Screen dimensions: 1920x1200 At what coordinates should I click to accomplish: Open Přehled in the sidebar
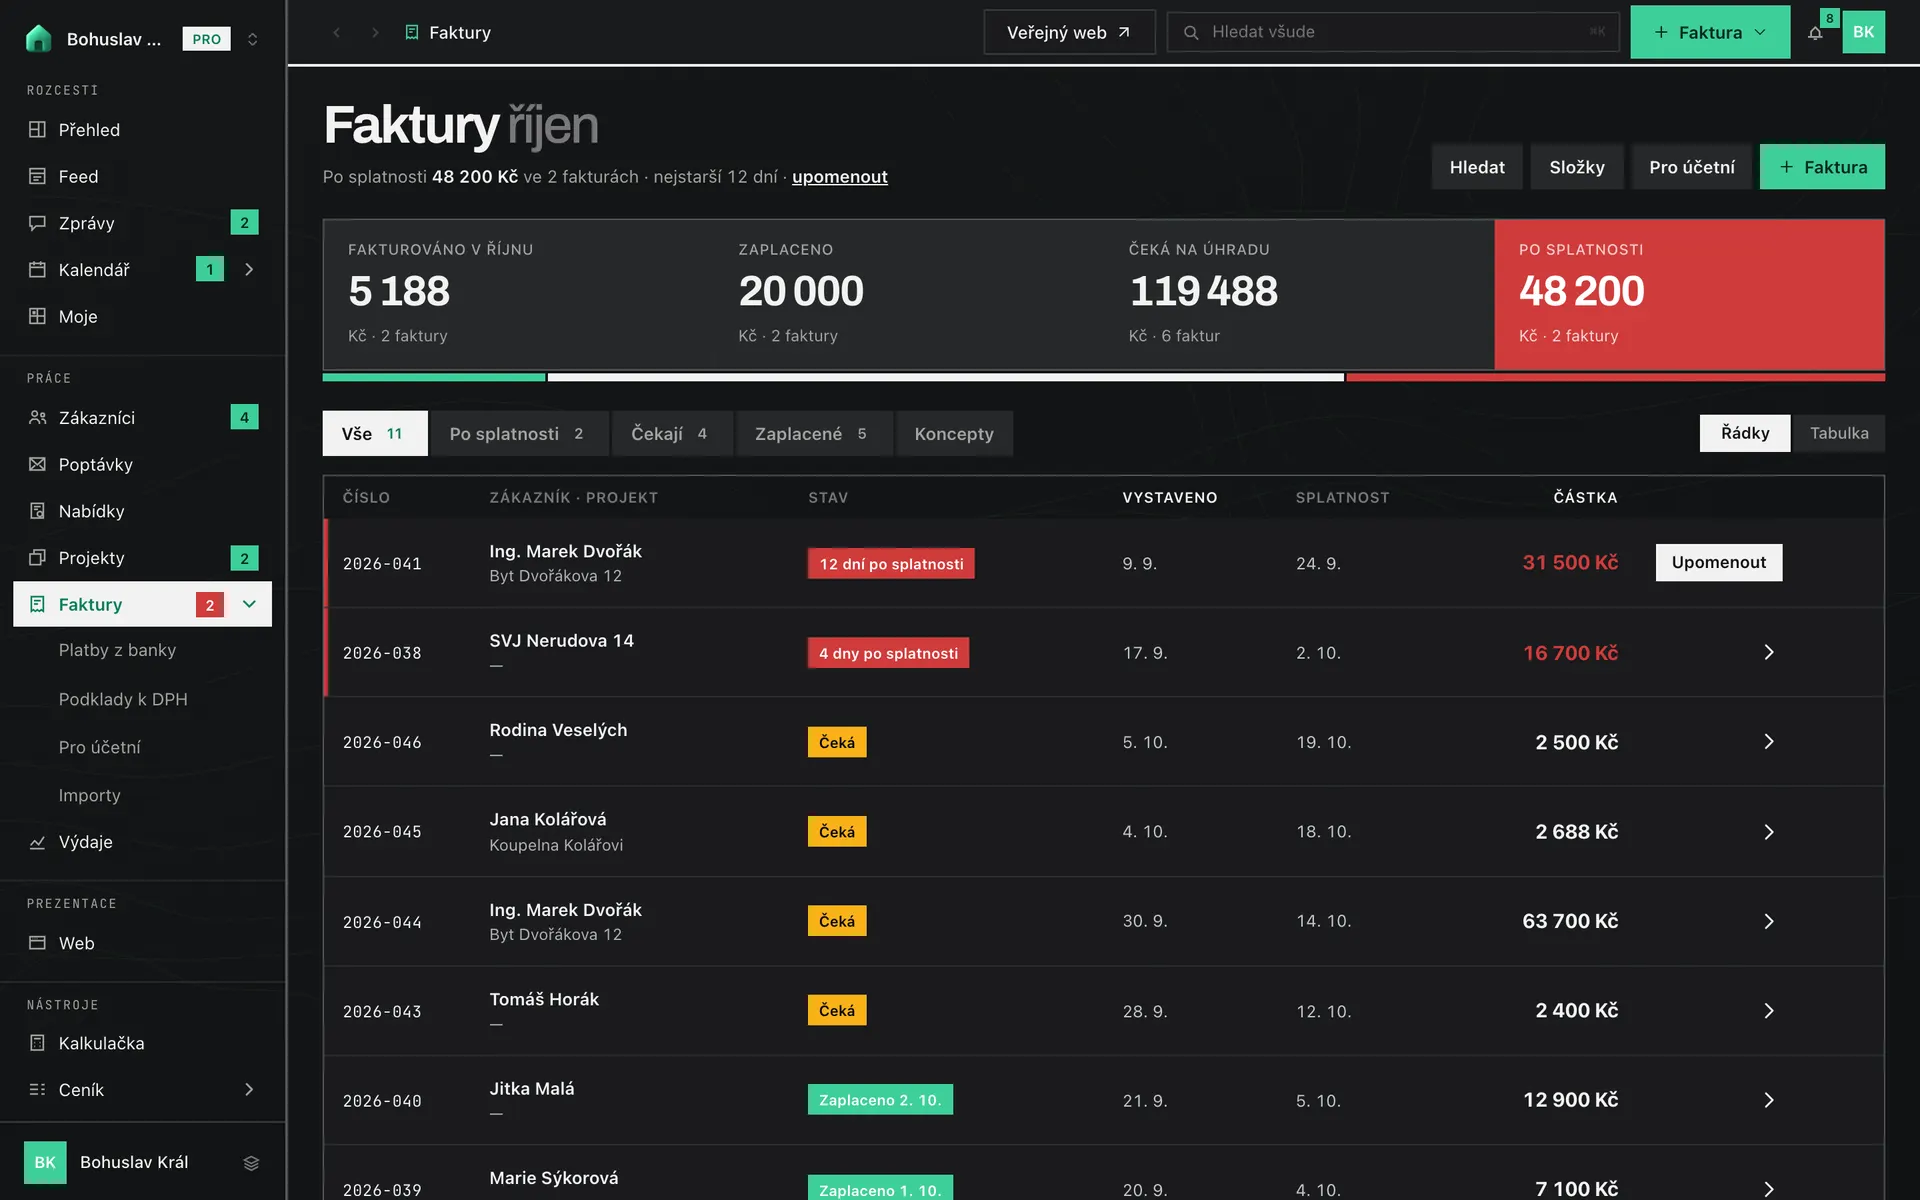coord(142,130)
